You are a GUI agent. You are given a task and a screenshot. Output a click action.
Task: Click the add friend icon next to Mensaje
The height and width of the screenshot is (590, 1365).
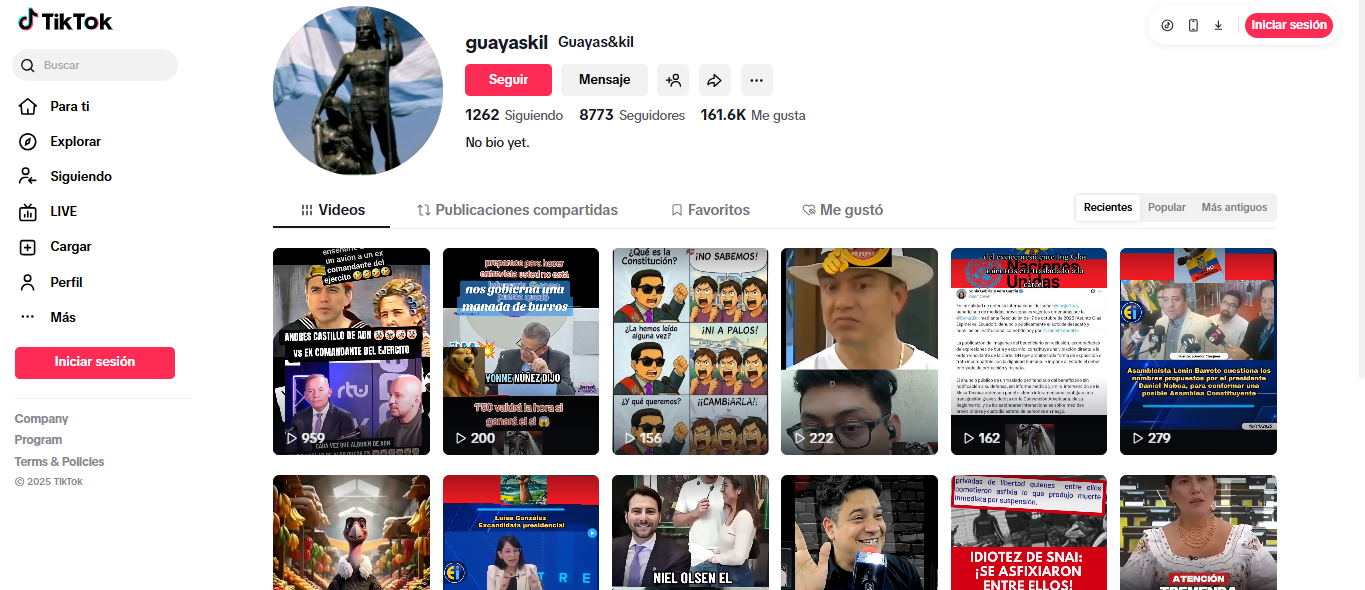click(672, 80)
